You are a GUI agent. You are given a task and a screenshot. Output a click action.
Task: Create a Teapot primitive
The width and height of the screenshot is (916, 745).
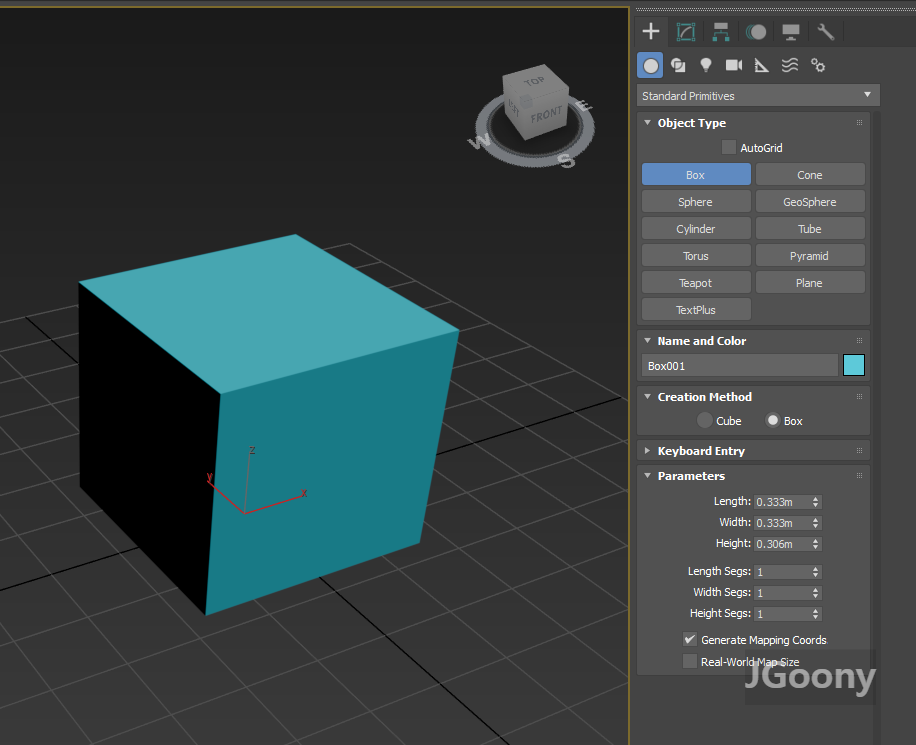[x=696, y=282]
